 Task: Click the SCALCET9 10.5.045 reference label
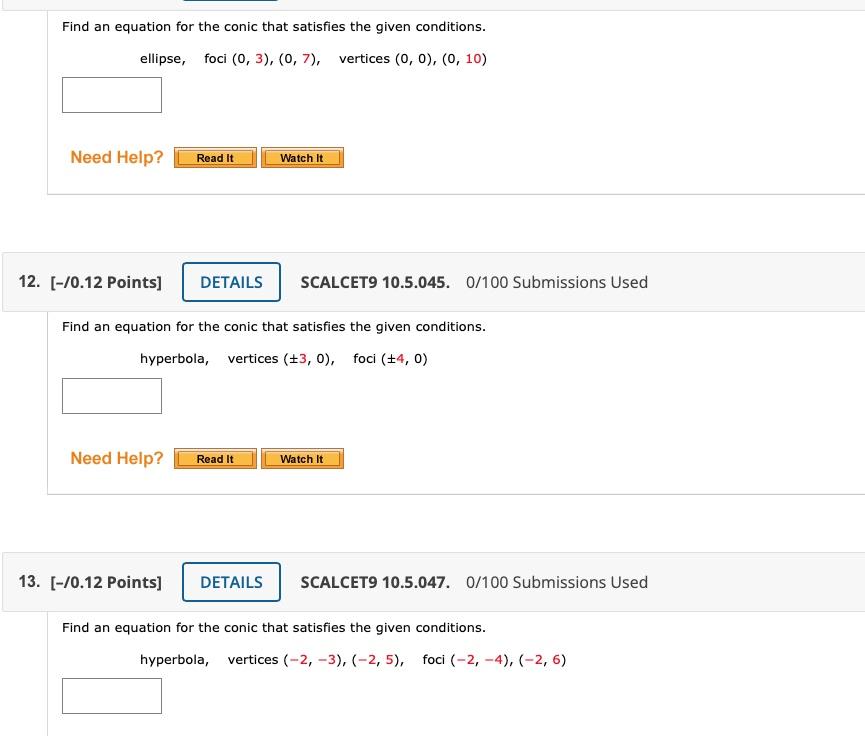click(x=374, y=282)
